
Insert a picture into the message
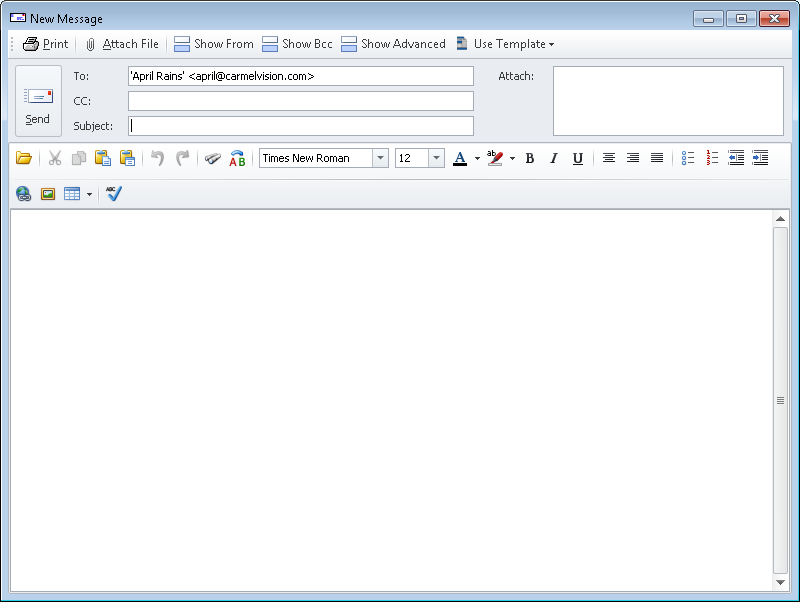47,194
